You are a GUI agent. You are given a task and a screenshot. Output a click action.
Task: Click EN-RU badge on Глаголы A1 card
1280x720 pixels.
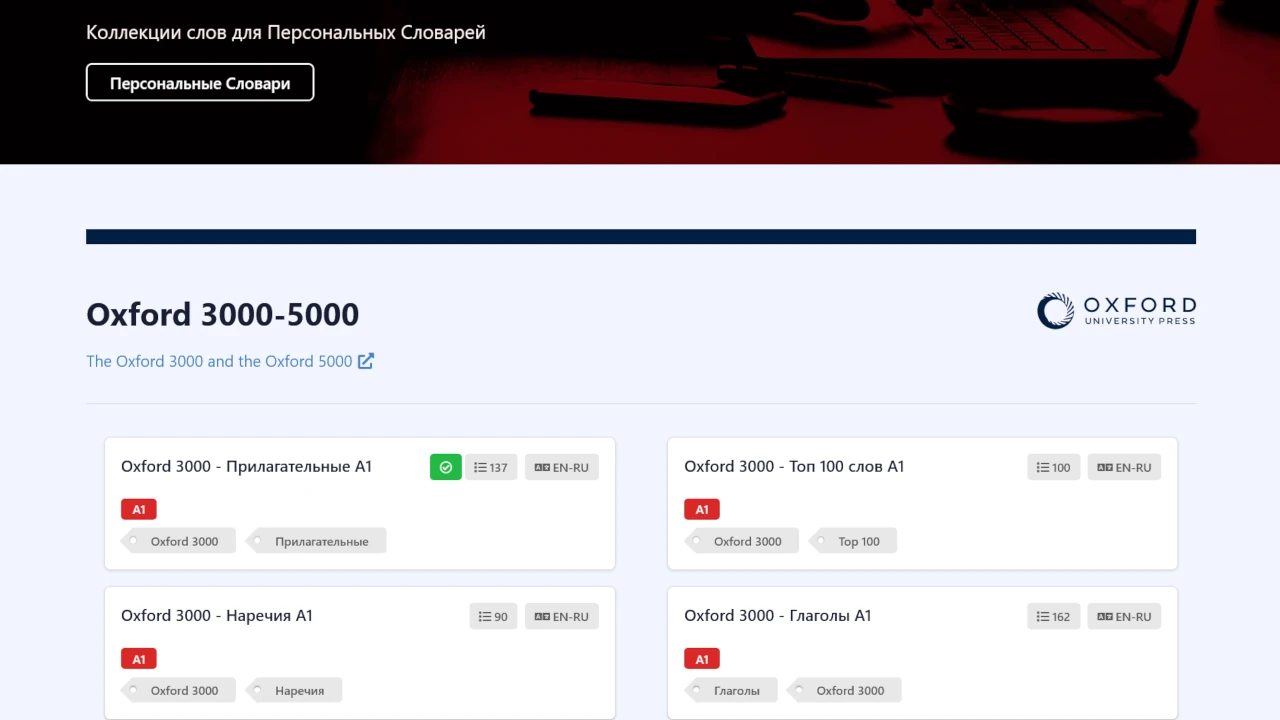pyautogui.click(x=1125, y=616)
